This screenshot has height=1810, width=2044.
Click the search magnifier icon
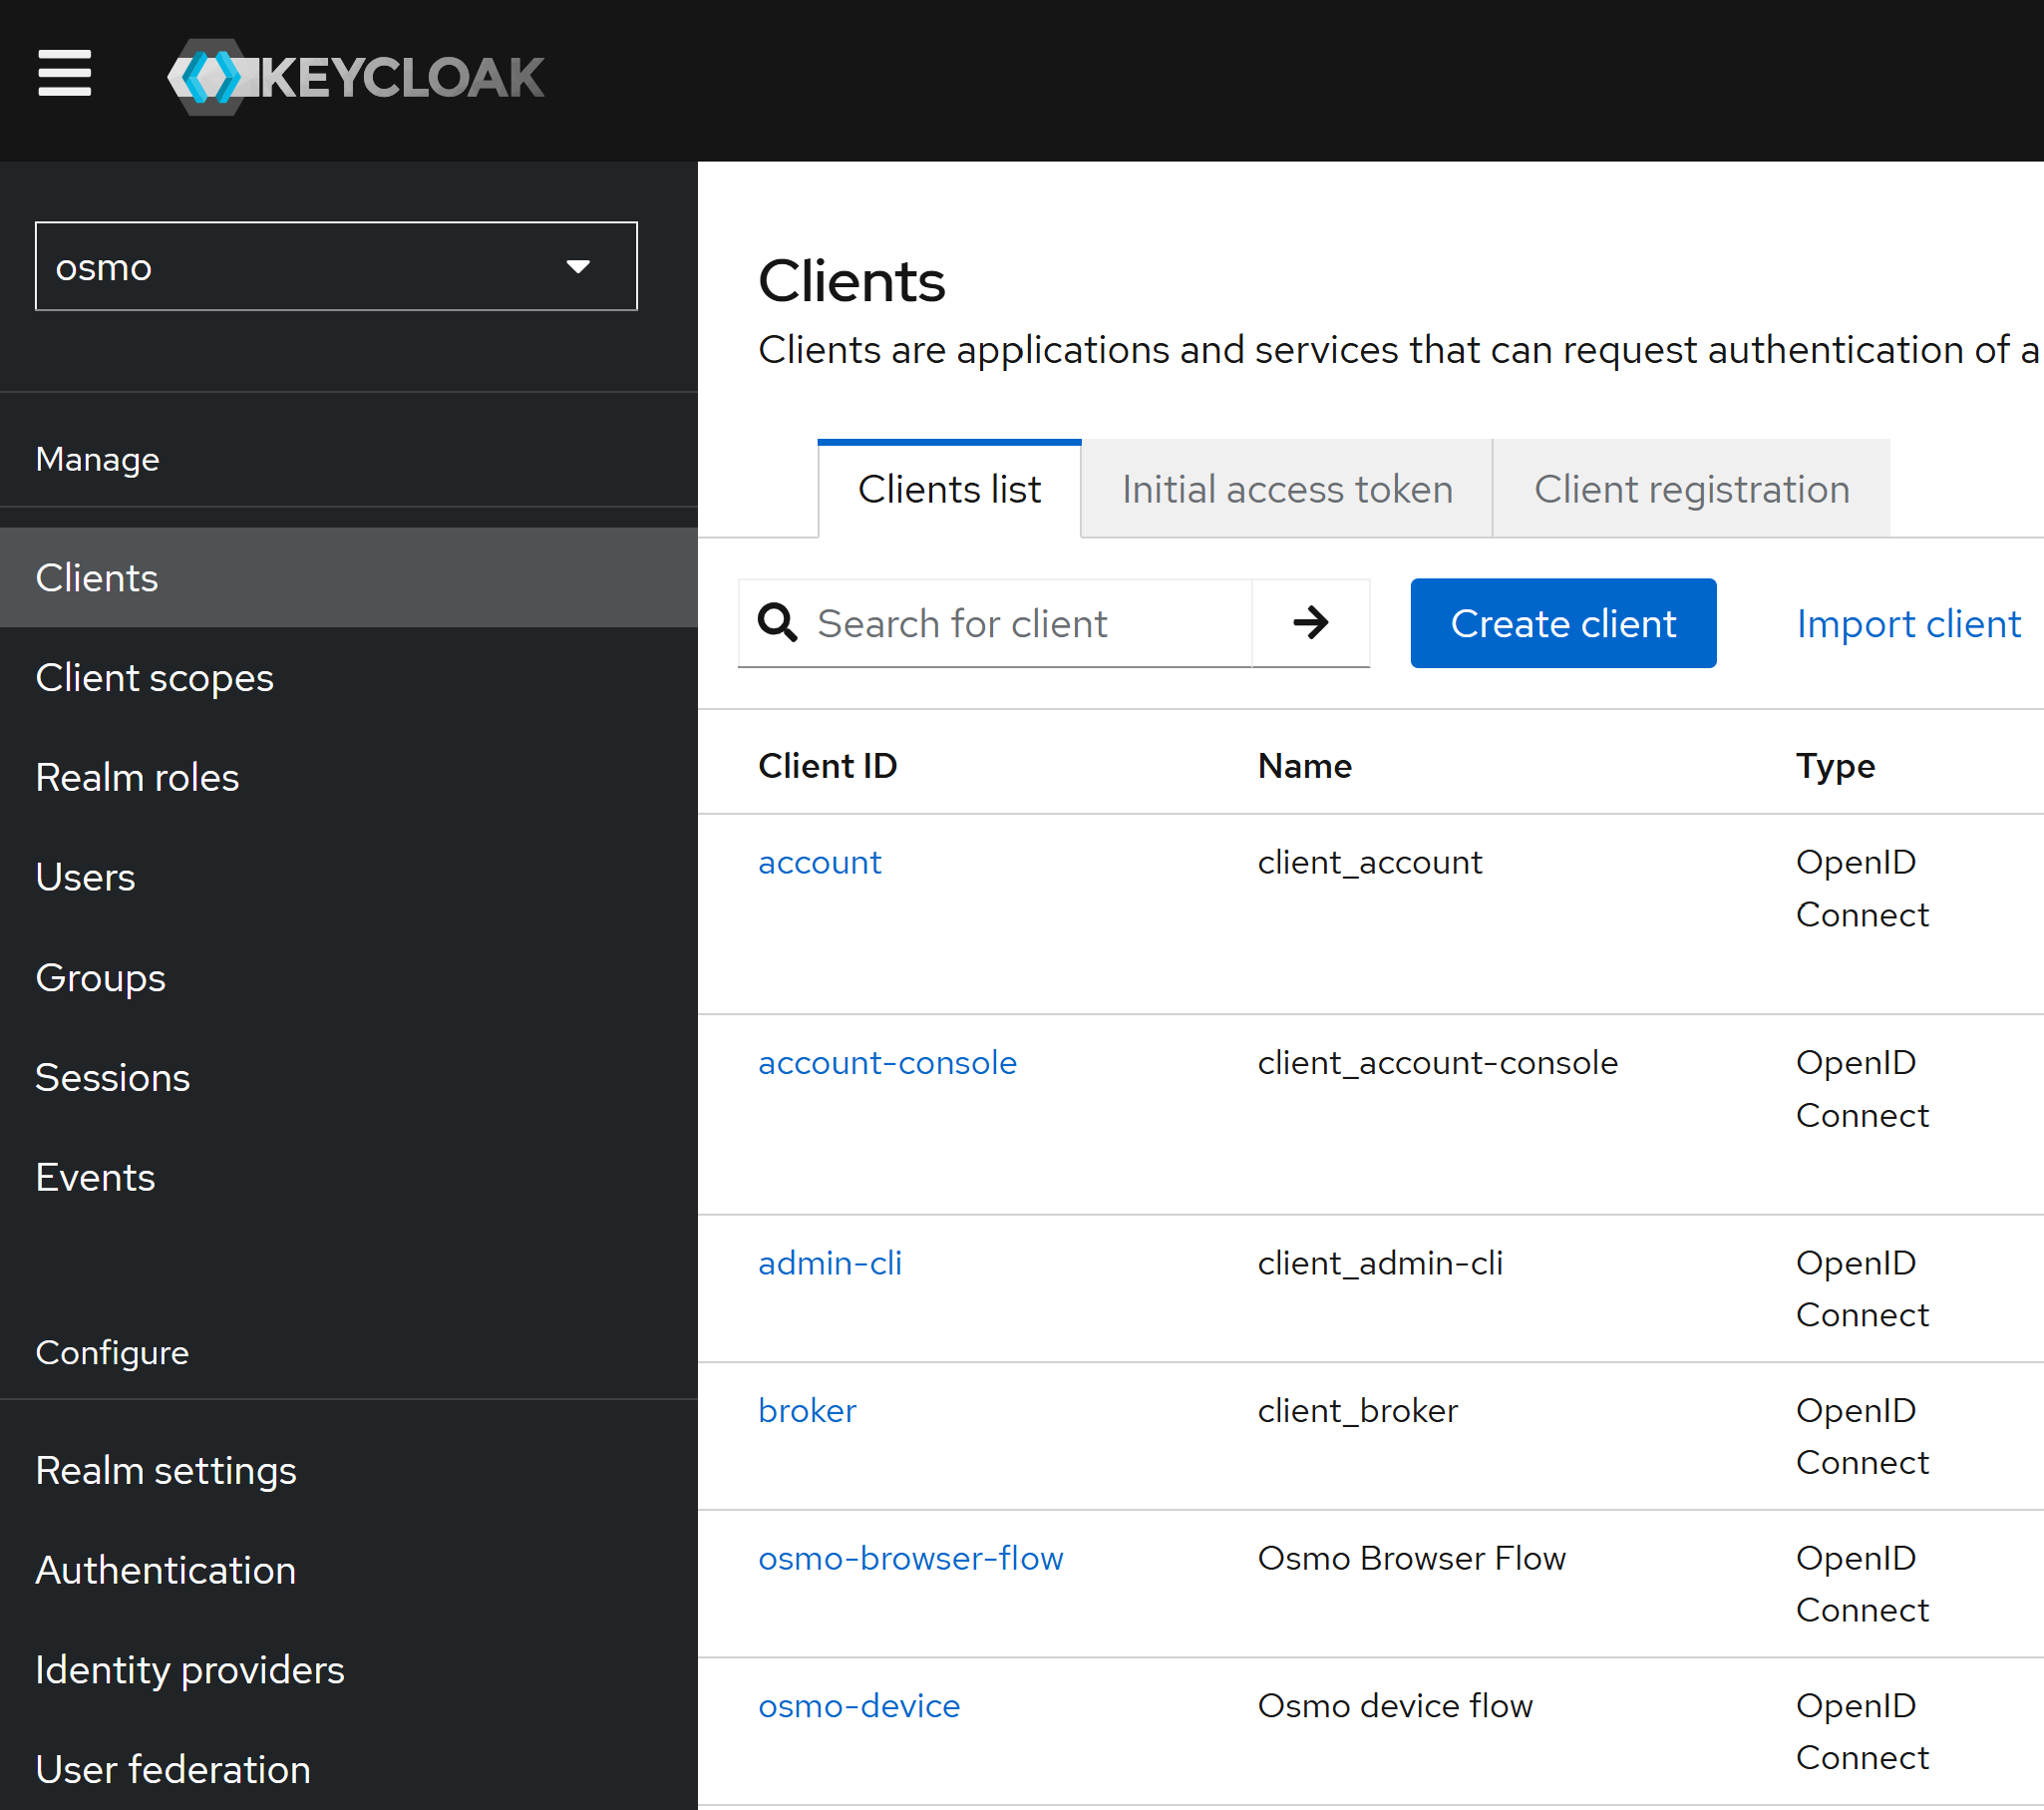point(777,623)
